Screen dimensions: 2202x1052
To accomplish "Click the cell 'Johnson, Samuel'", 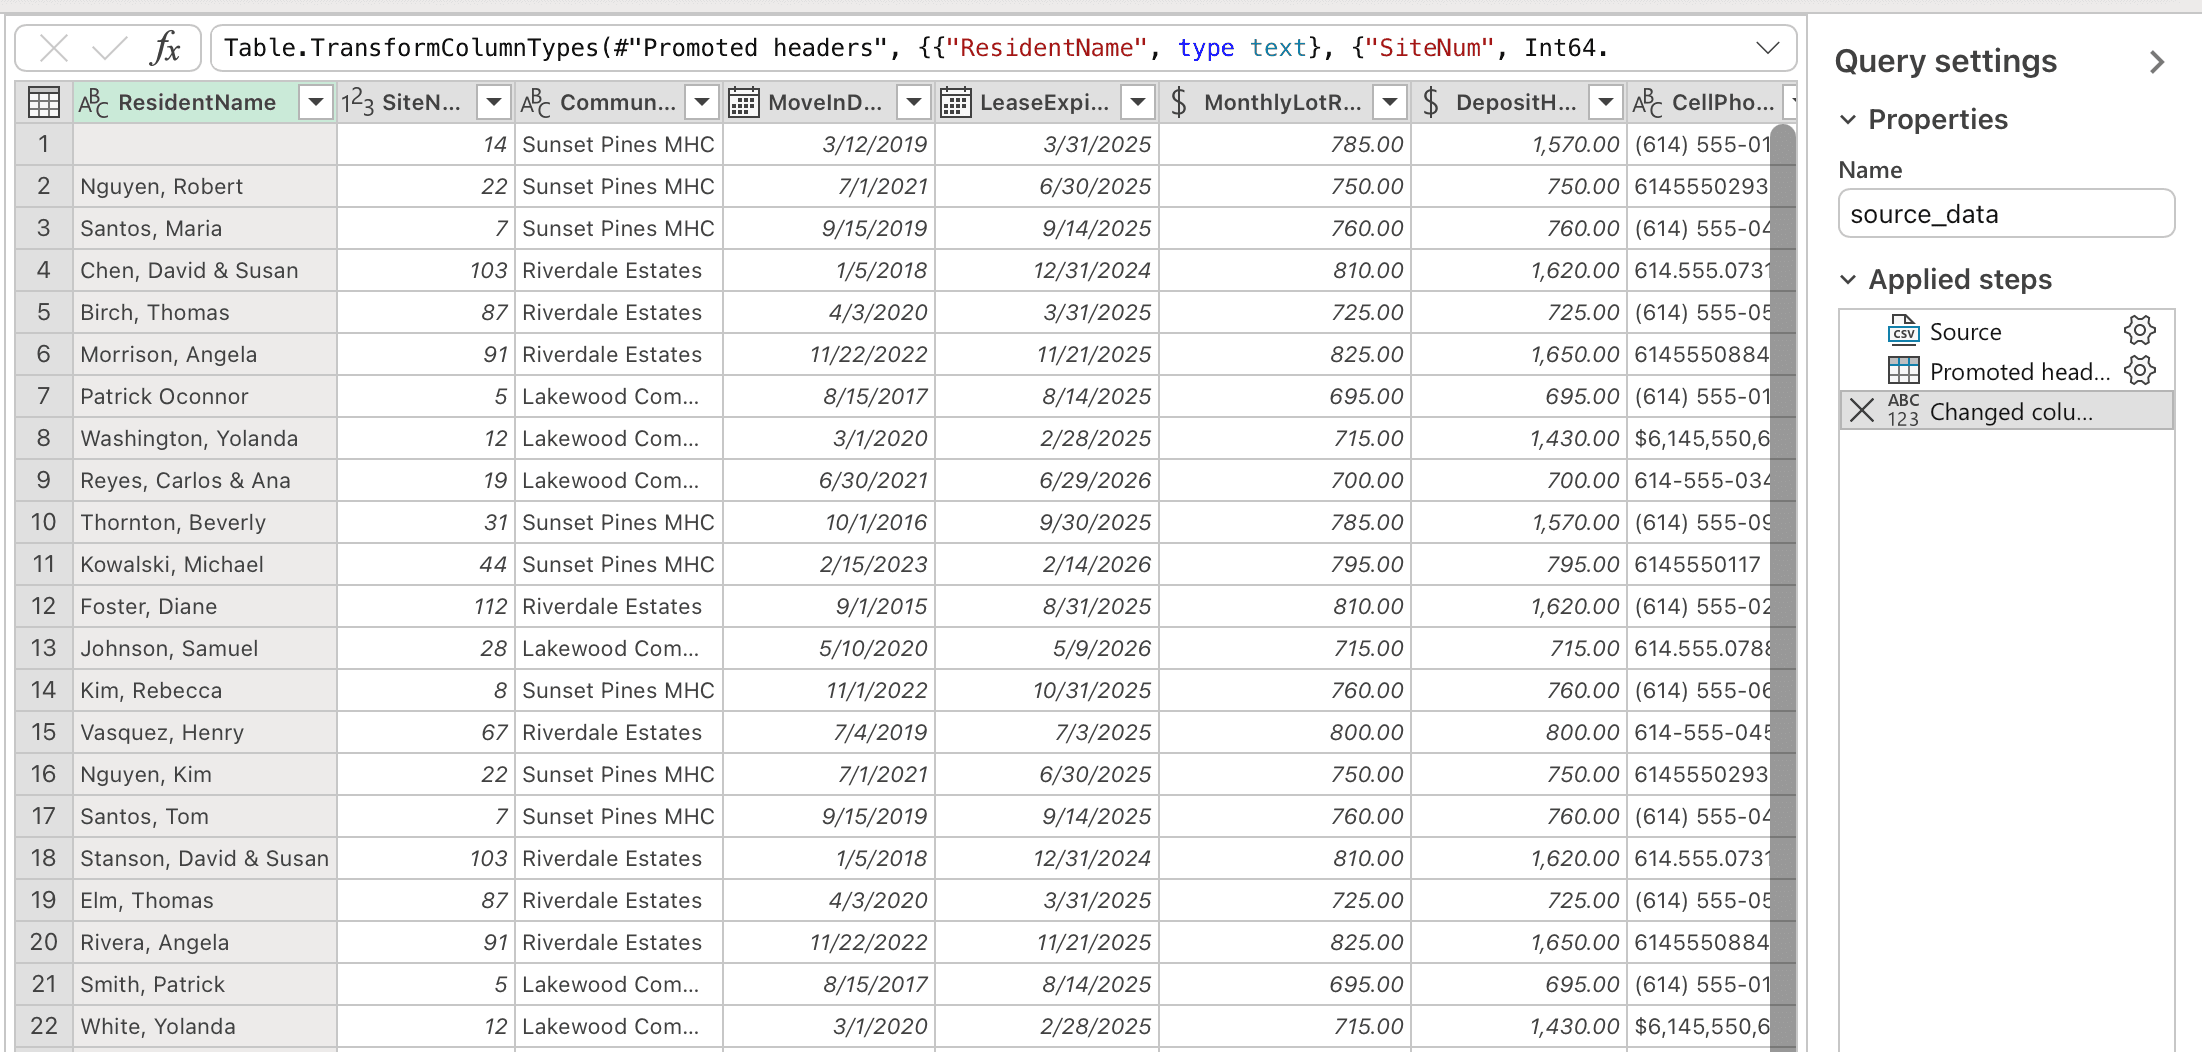I will point(205,648).
